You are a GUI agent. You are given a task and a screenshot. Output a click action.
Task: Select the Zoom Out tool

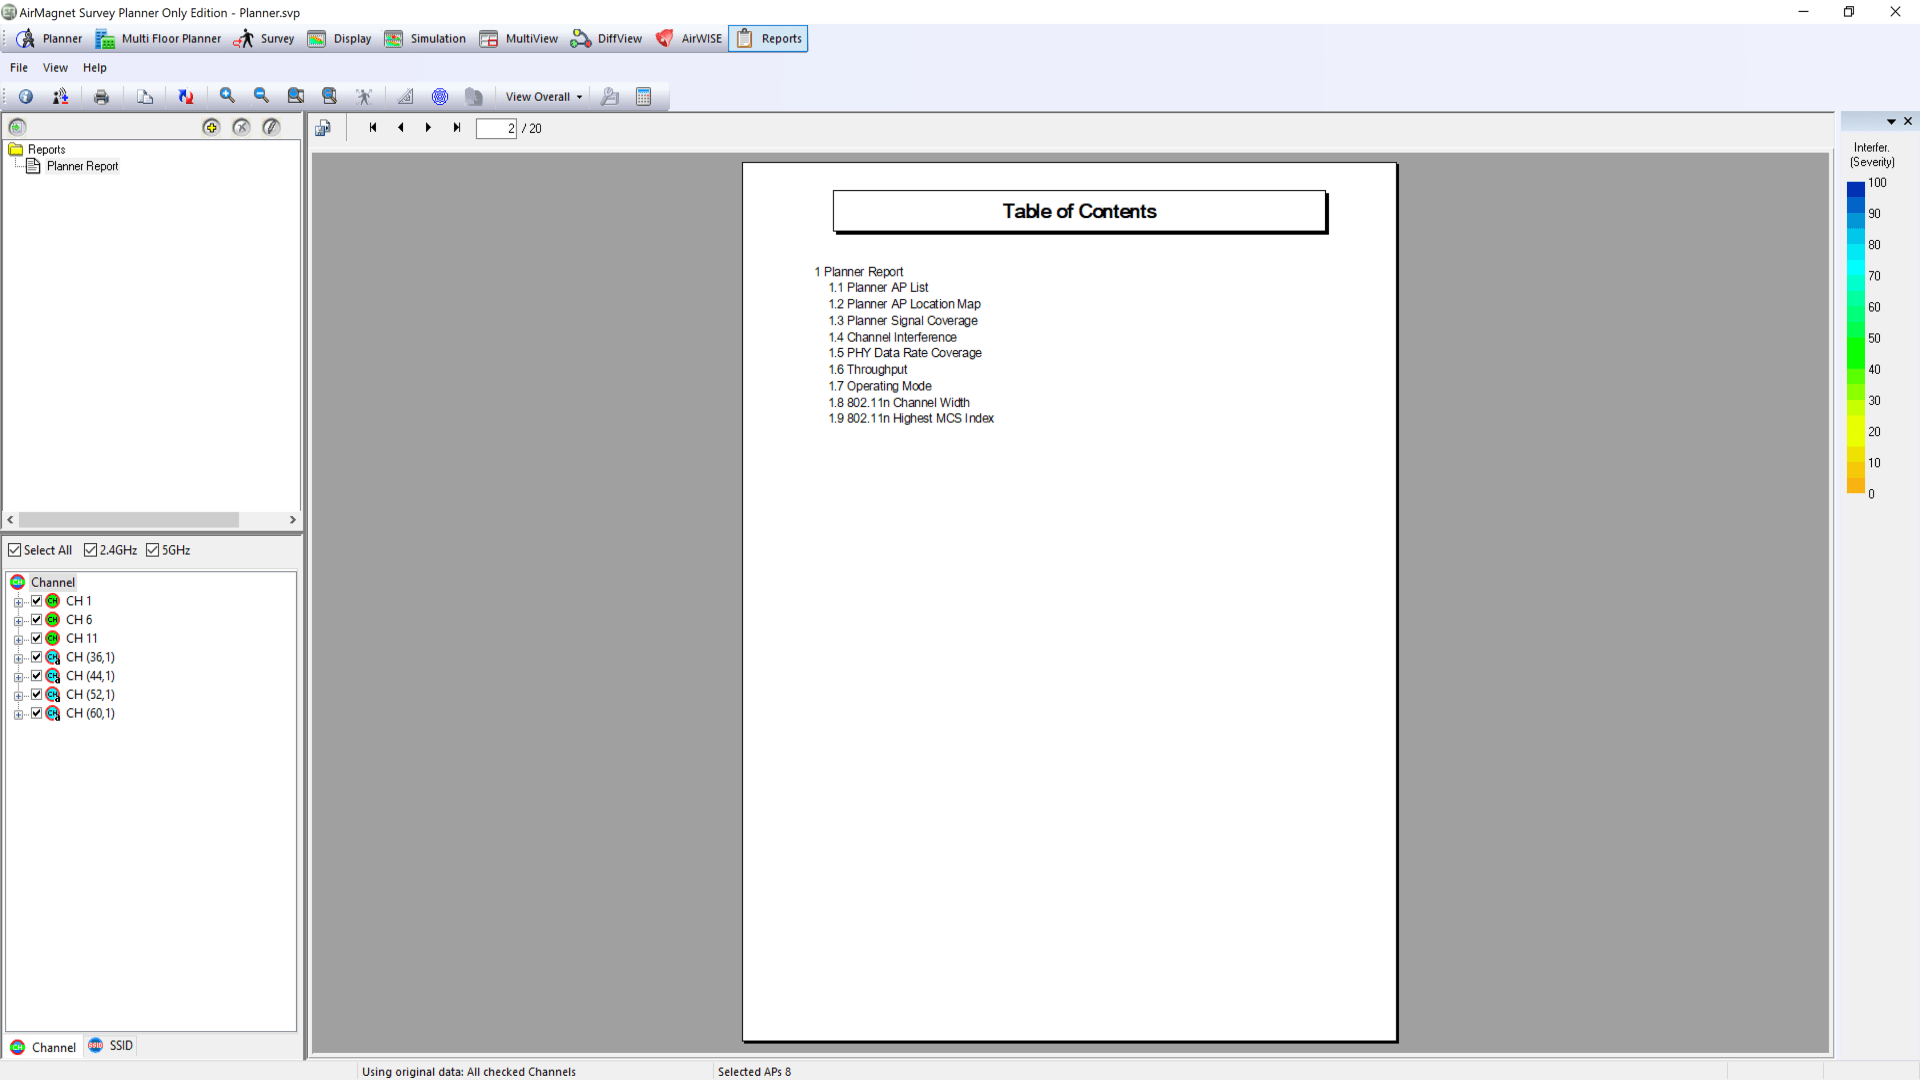point(261,96)
